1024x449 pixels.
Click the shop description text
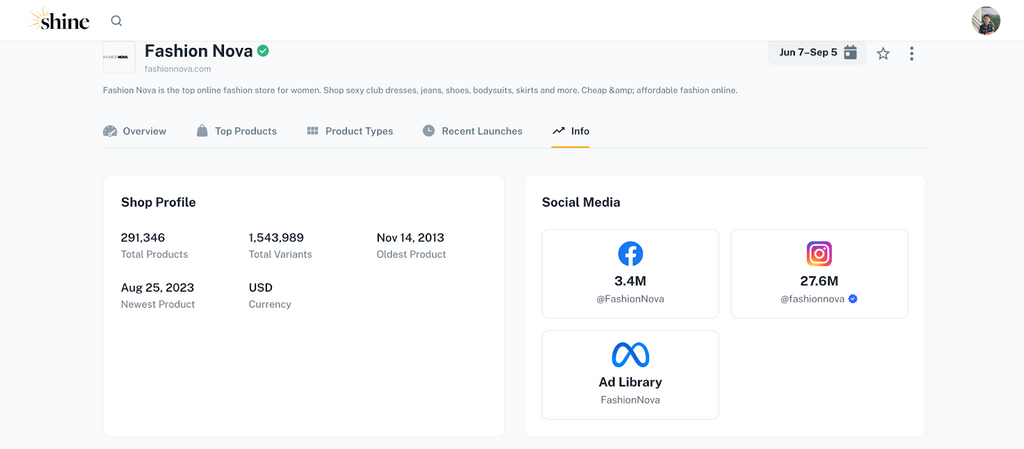[x=420, y=91]
